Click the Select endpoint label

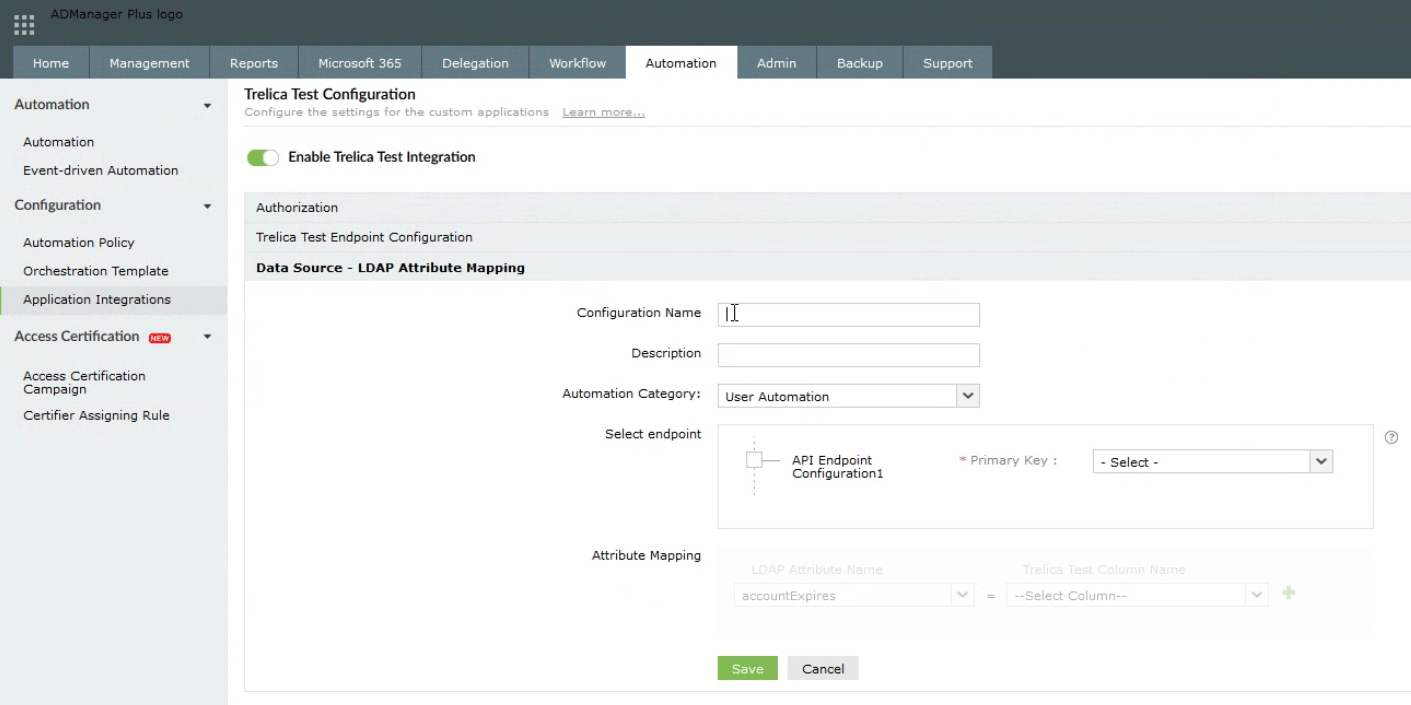653,434
